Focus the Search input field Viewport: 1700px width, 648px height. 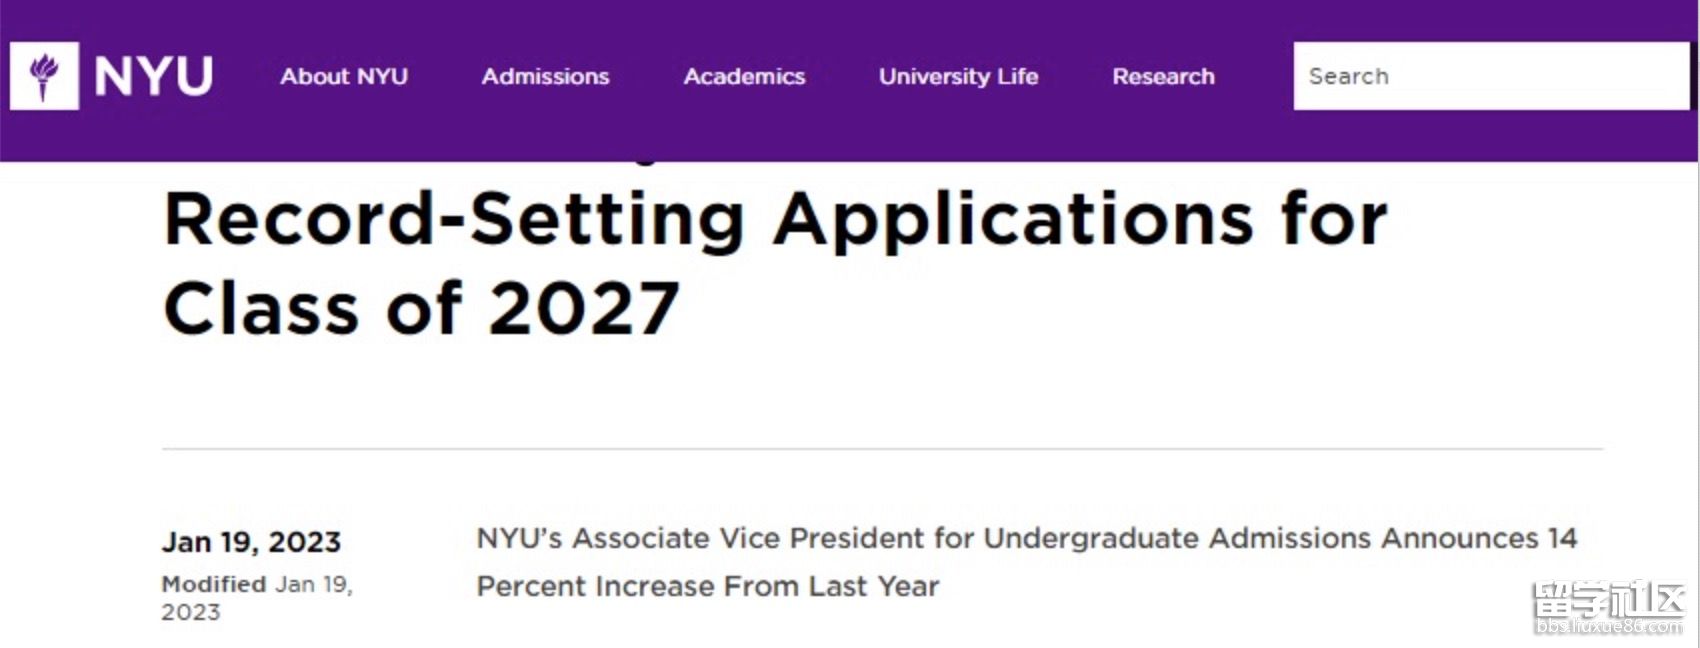tap(1490, 76)
